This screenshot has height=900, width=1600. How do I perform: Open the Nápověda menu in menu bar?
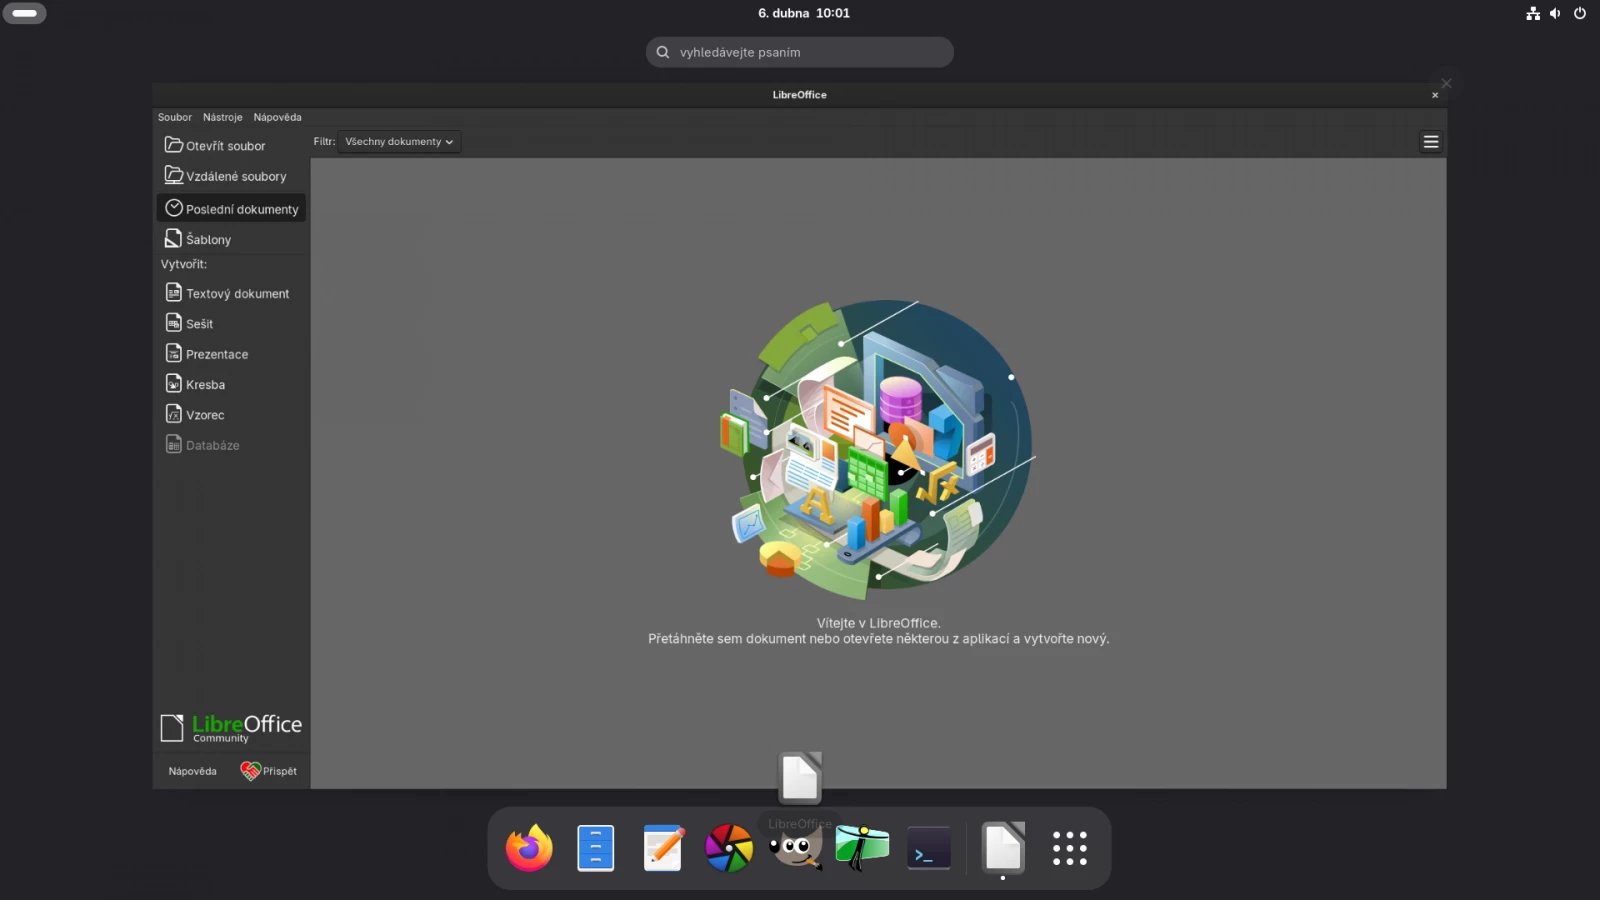[277, 117]
